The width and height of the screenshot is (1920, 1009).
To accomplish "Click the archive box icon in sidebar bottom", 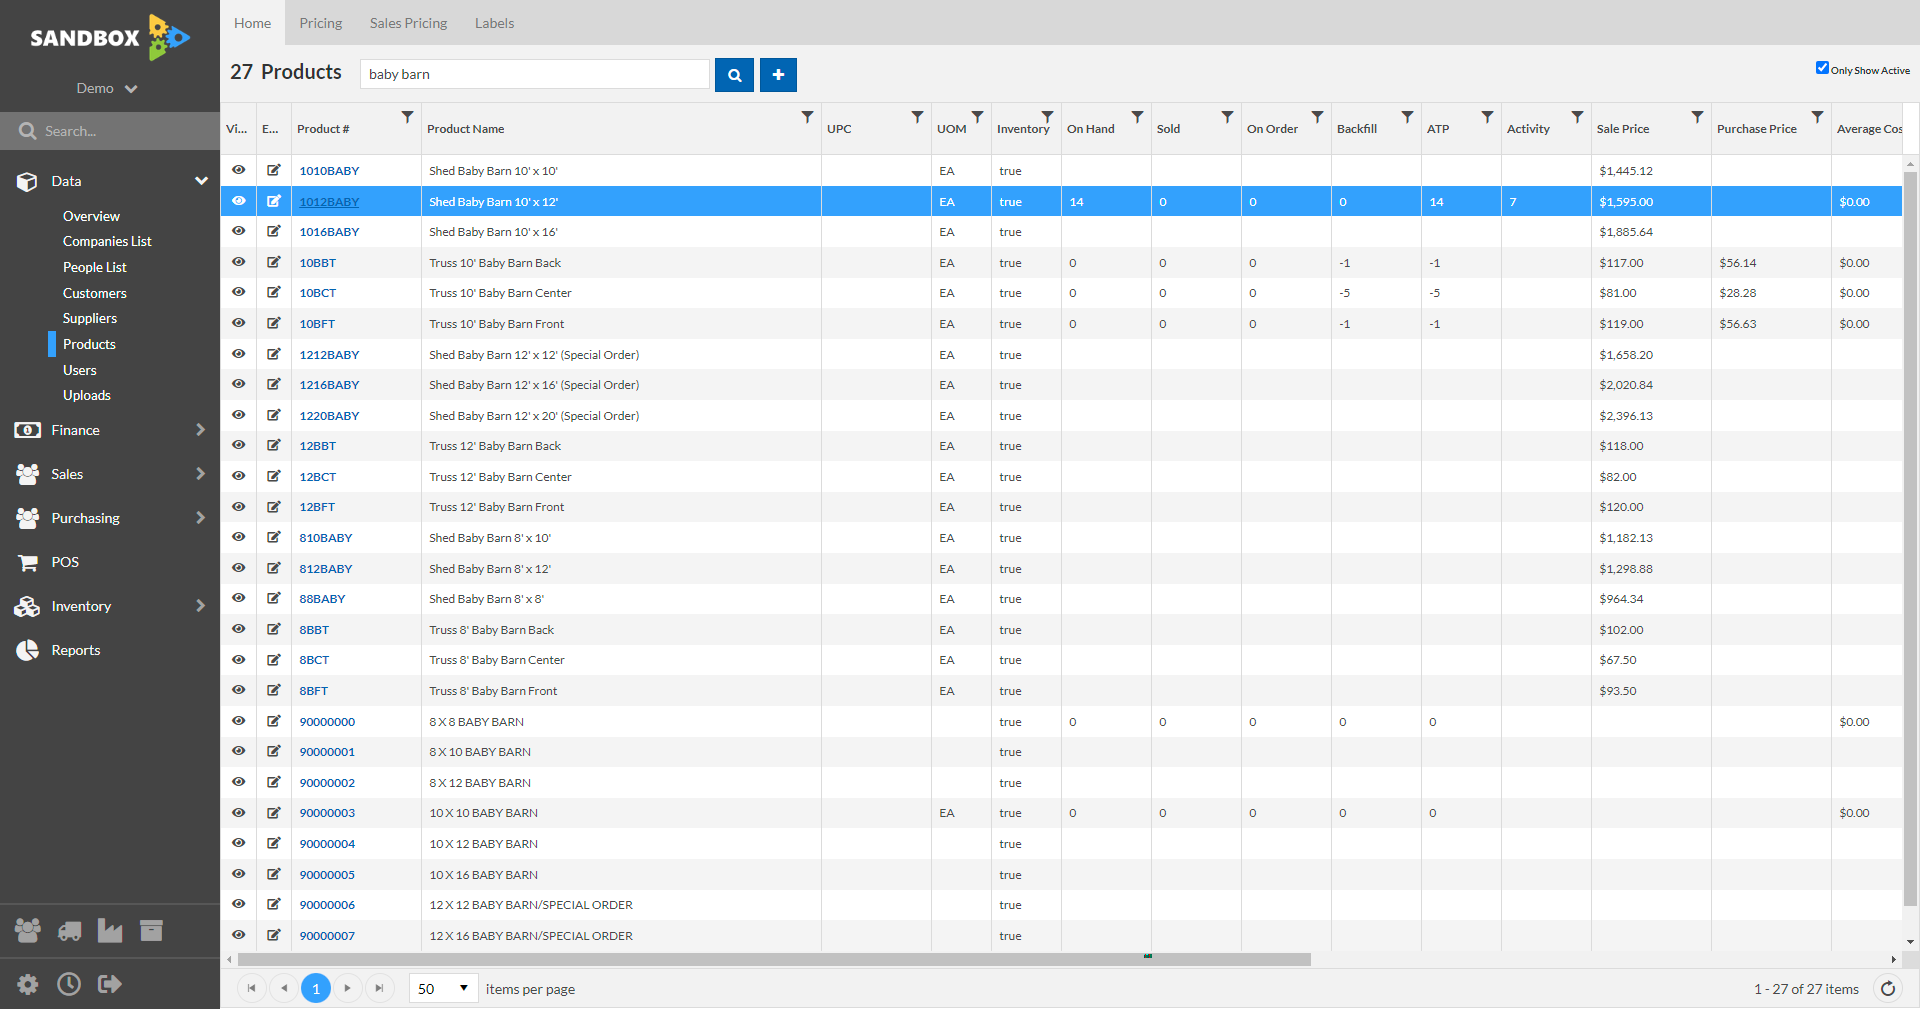I will point(151,931).
